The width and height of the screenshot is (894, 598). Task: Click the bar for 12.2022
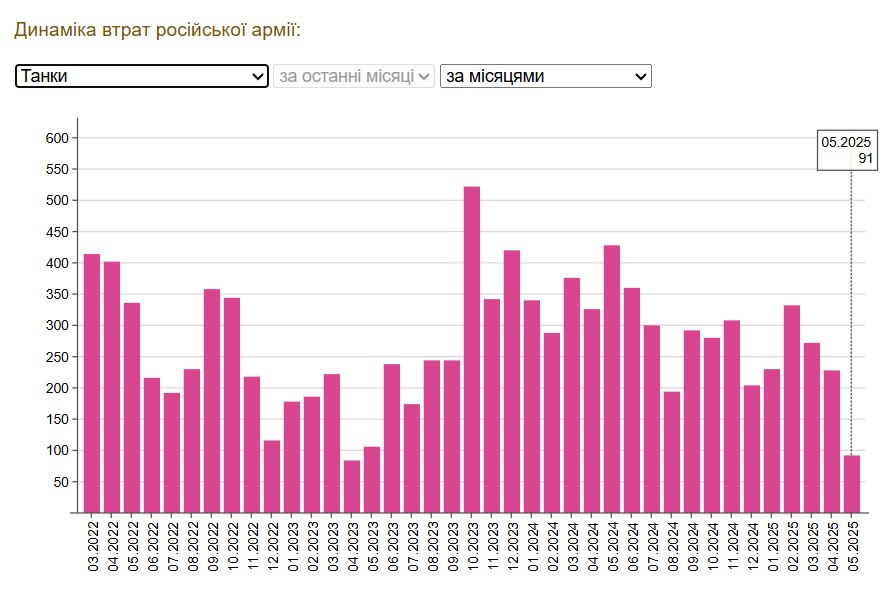tap(272, 476)
